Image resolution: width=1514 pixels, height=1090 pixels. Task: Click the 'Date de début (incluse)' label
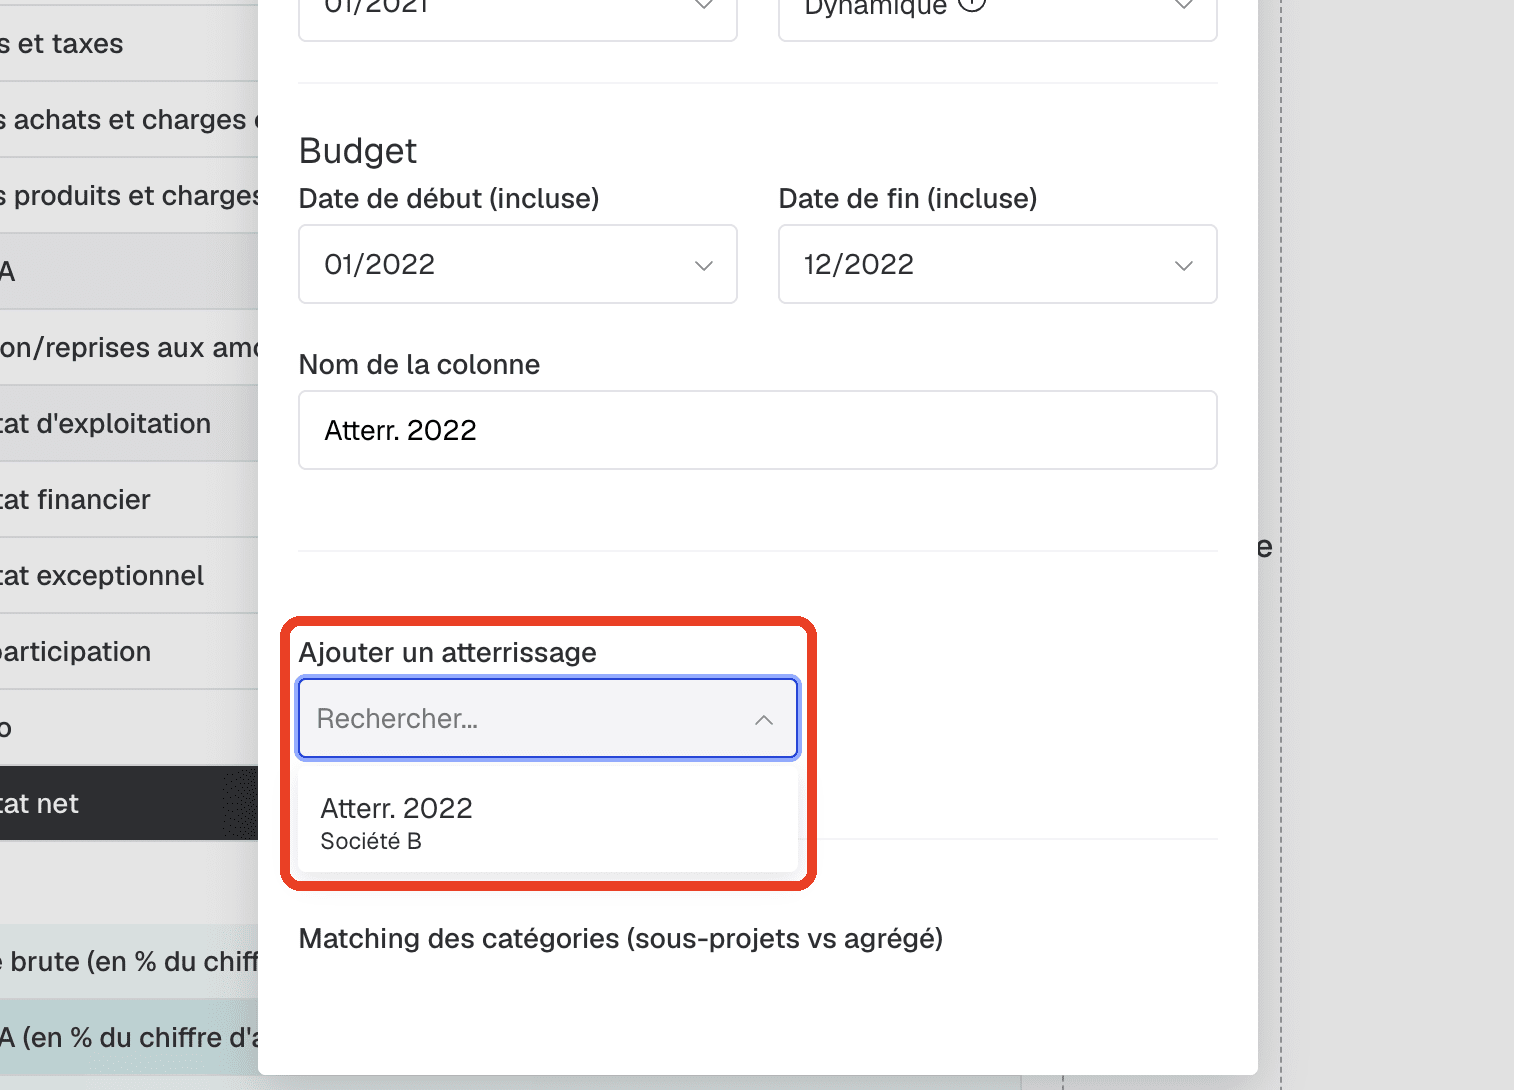[x=449, y=199]
